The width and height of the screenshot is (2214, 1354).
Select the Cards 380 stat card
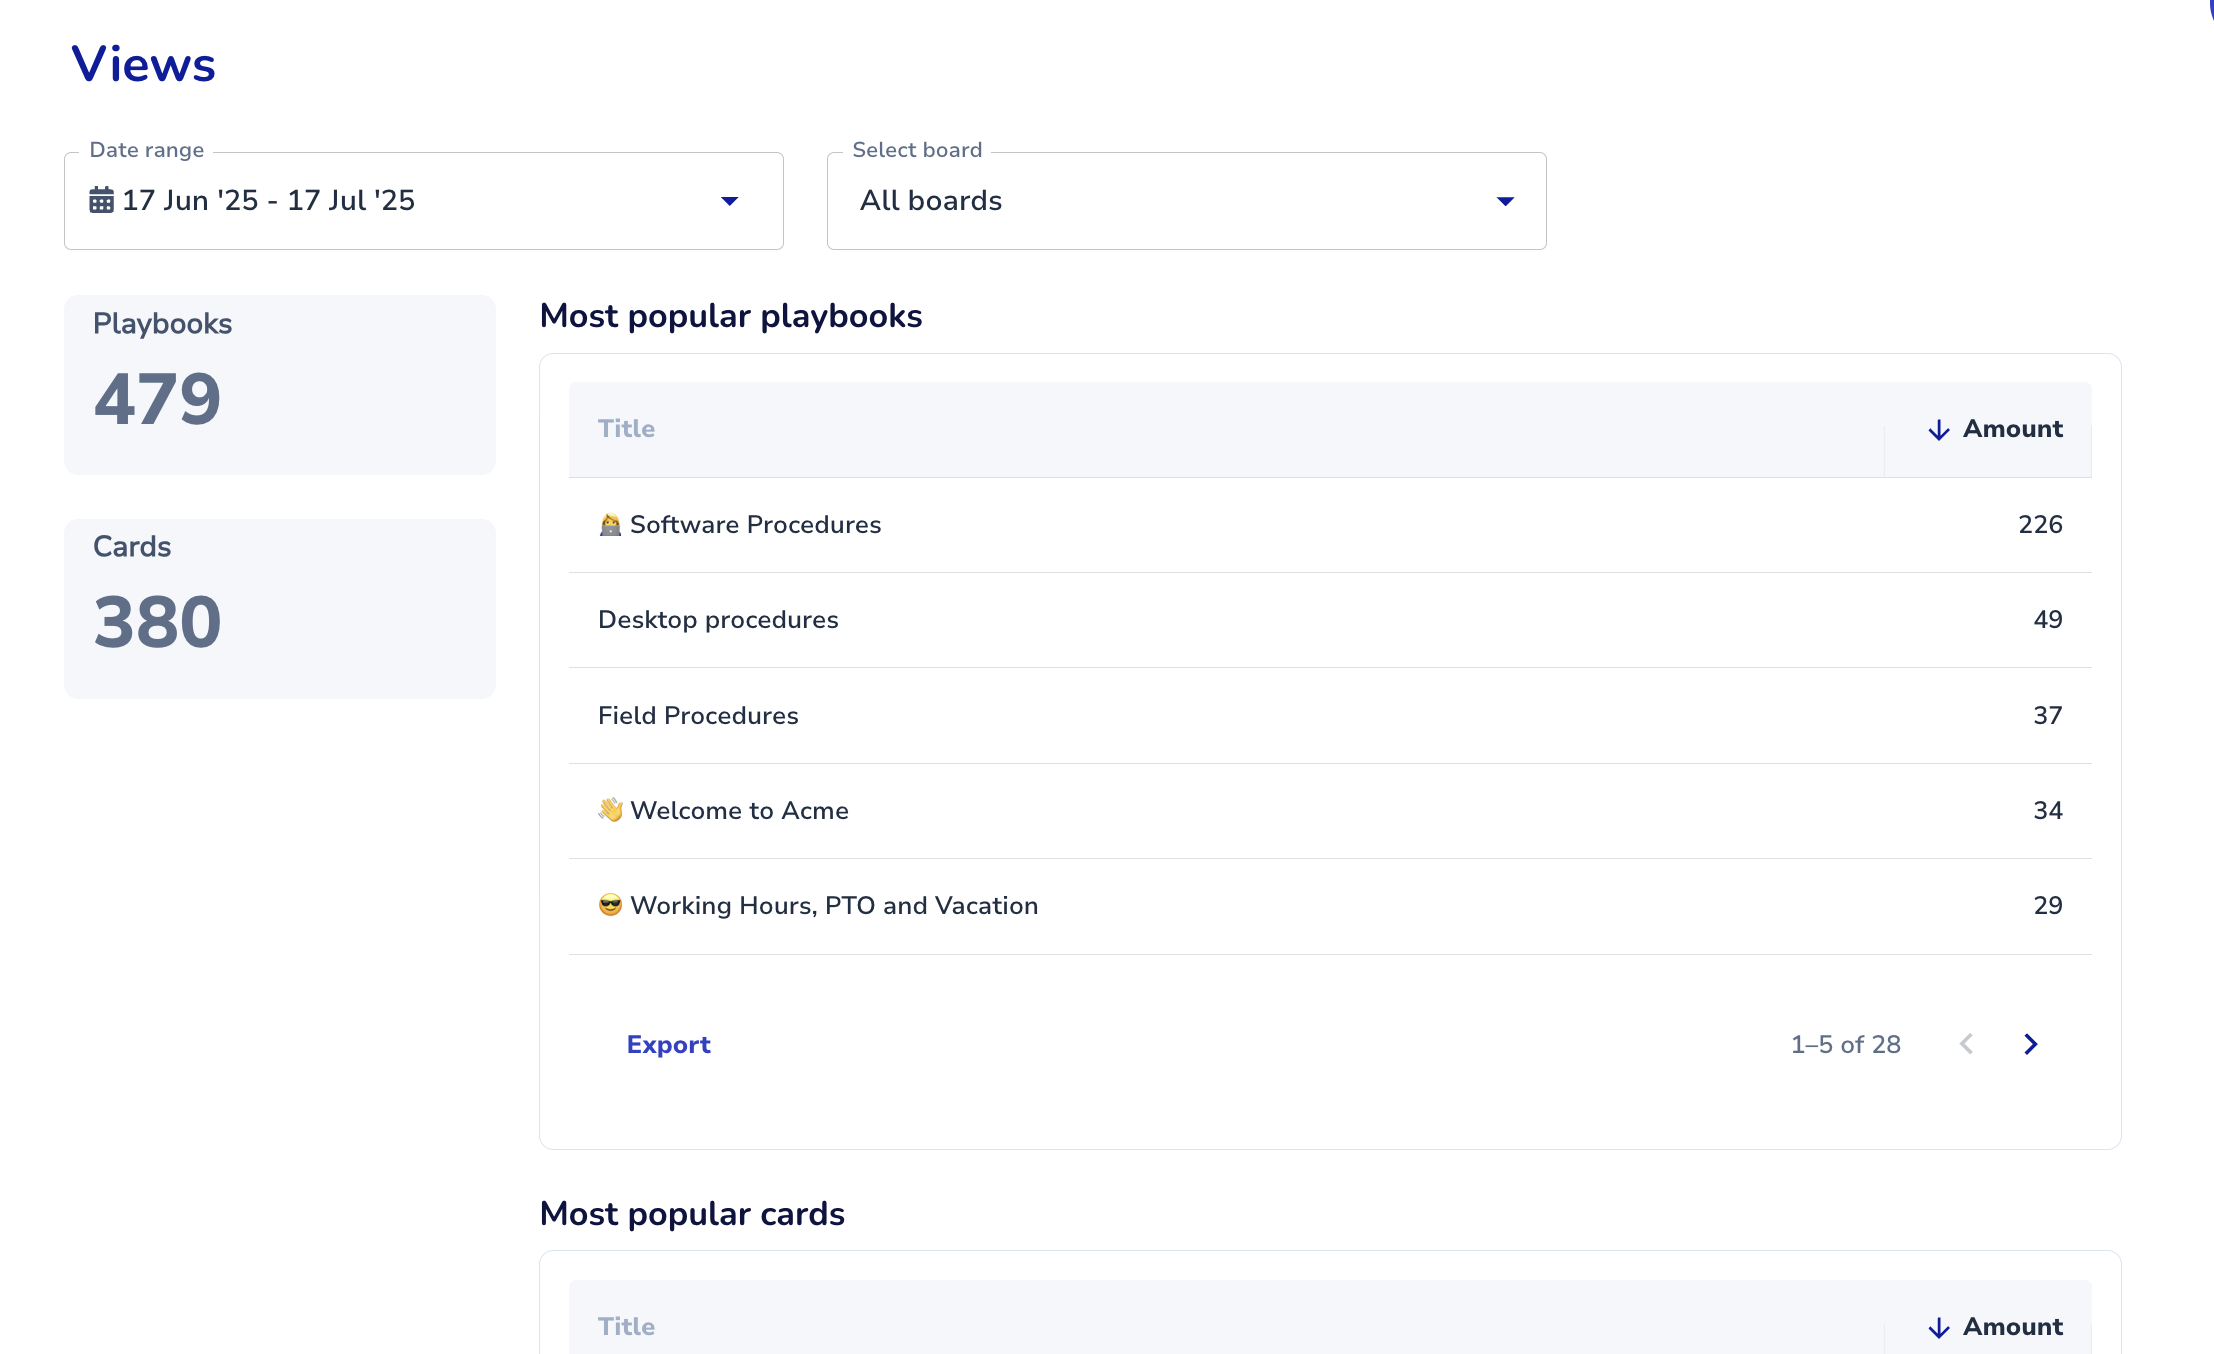(x=279, y=608)
